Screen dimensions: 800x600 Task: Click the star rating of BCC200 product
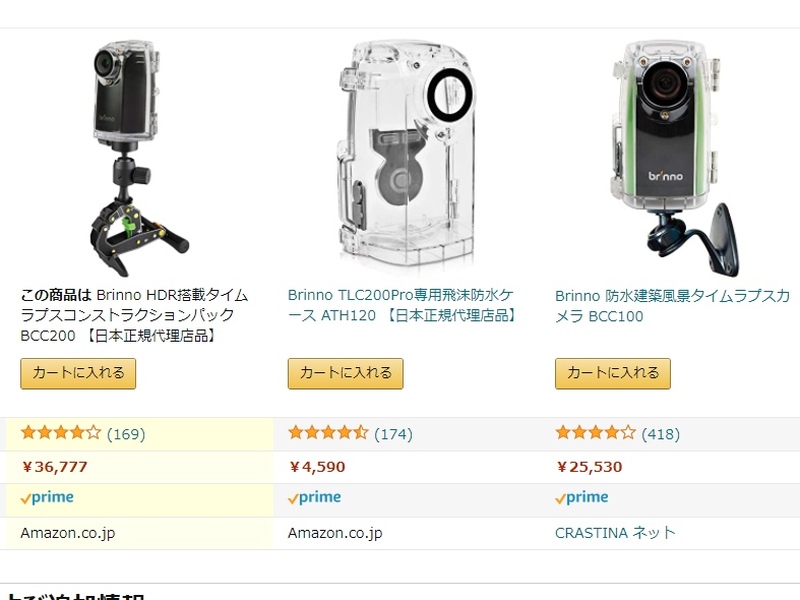(61, 433)
